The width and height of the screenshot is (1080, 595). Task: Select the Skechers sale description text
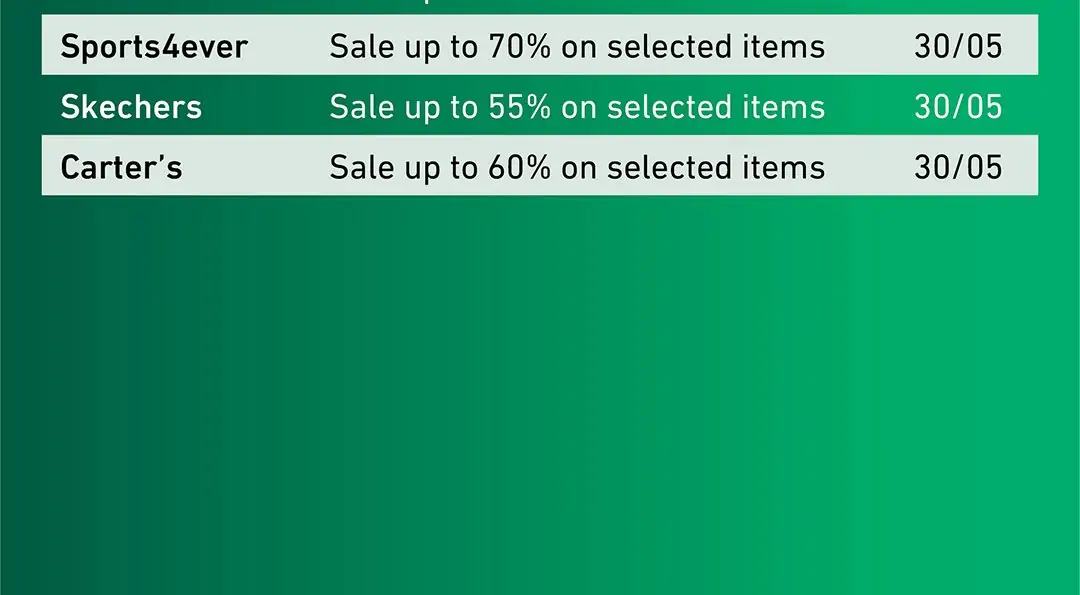tap(577, 107)
